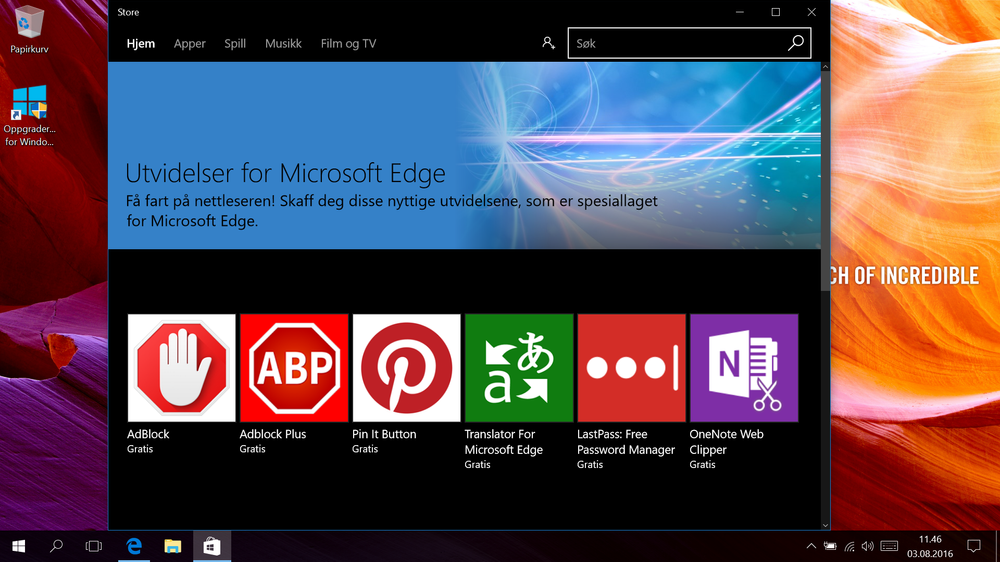The height and width of the screenshot is (562, 1000).
Task: Open the LastPass password manager tile
Action: pyautogui.click(x=631, y=367)
